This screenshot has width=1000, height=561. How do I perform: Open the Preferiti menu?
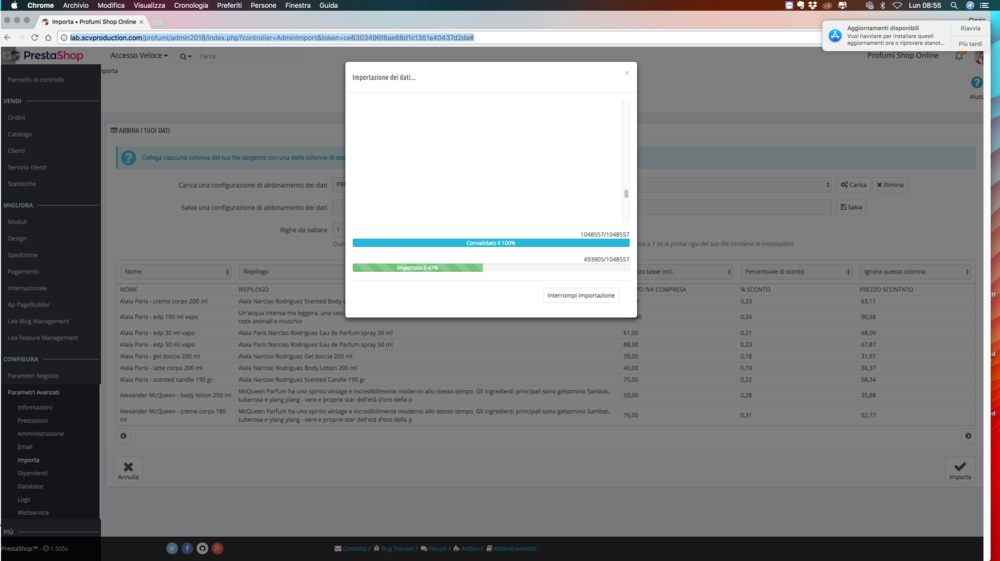tap(229, 5)
